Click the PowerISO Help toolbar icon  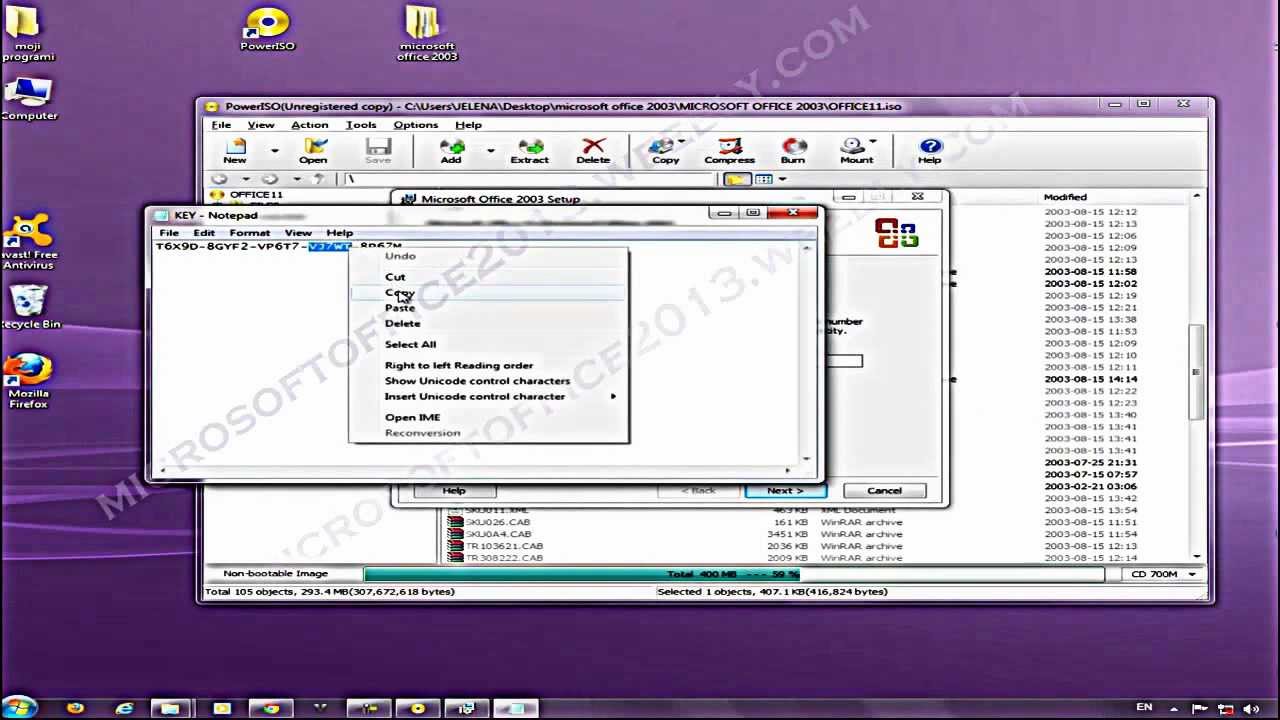tap(930, 151)
